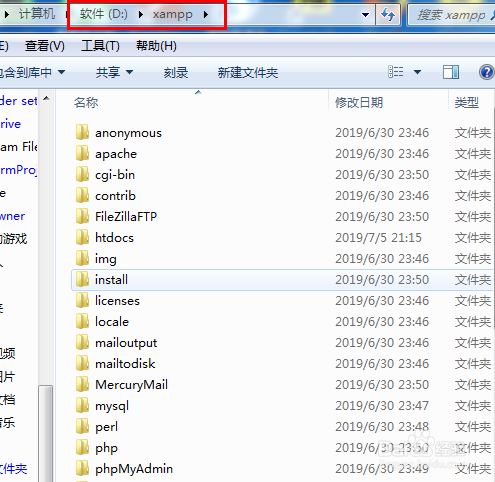Click the 'rive' item in navigation pane

tap(10, 124)
